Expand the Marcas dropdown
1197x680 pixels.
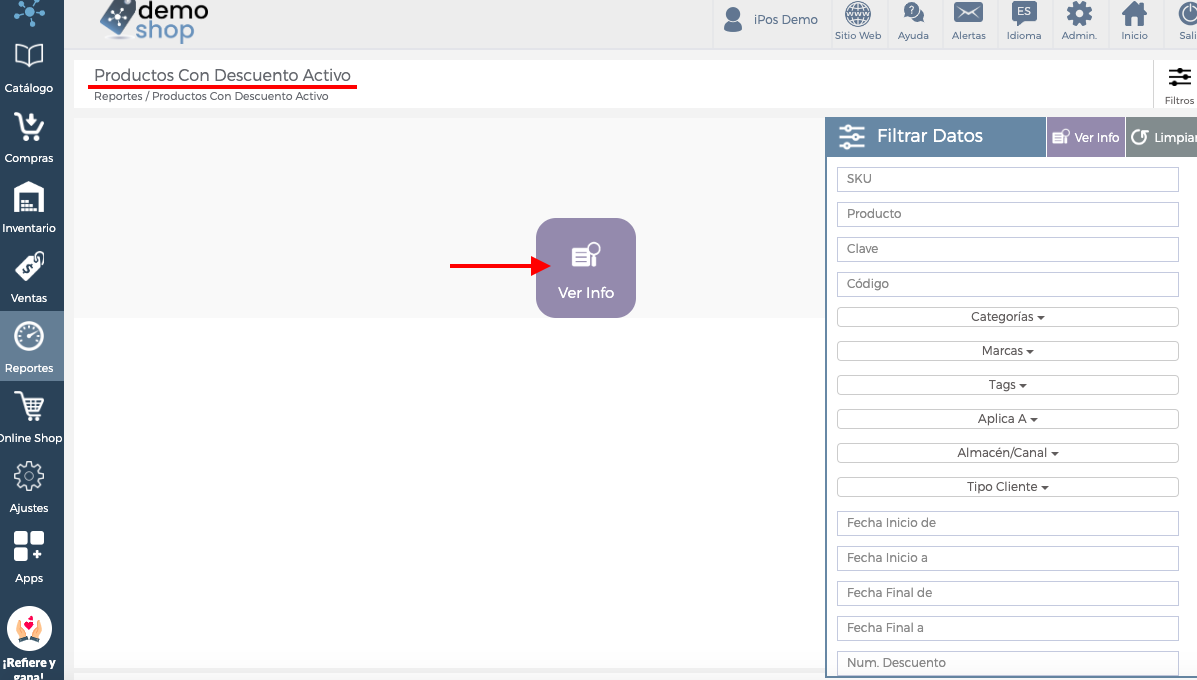(x=1008, y=351)
